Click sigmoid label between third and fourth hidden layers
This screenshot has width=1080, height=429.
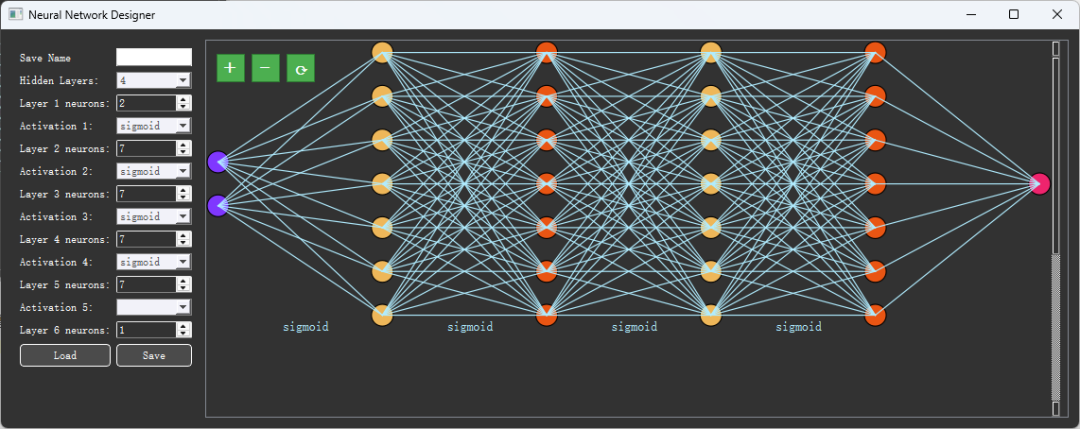[x=798, y=327]
